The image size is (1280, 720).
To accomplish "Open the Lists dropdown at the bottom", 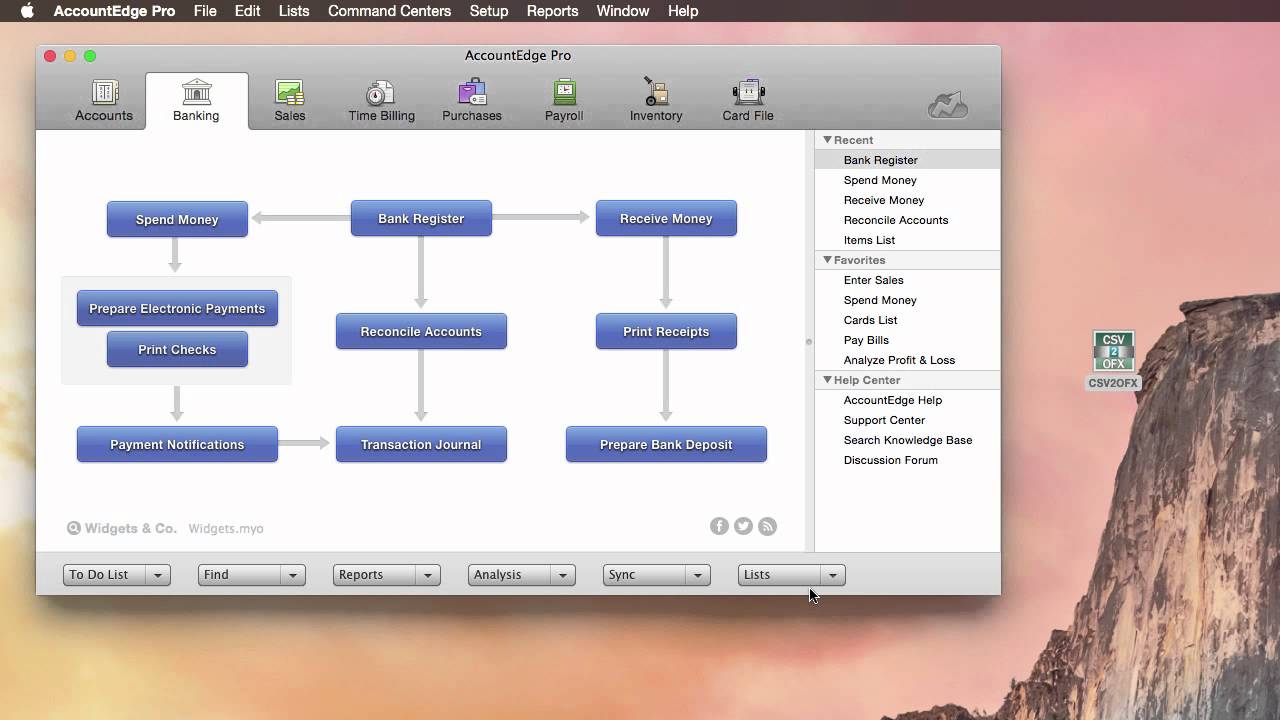I will click(x=792, y=575).
